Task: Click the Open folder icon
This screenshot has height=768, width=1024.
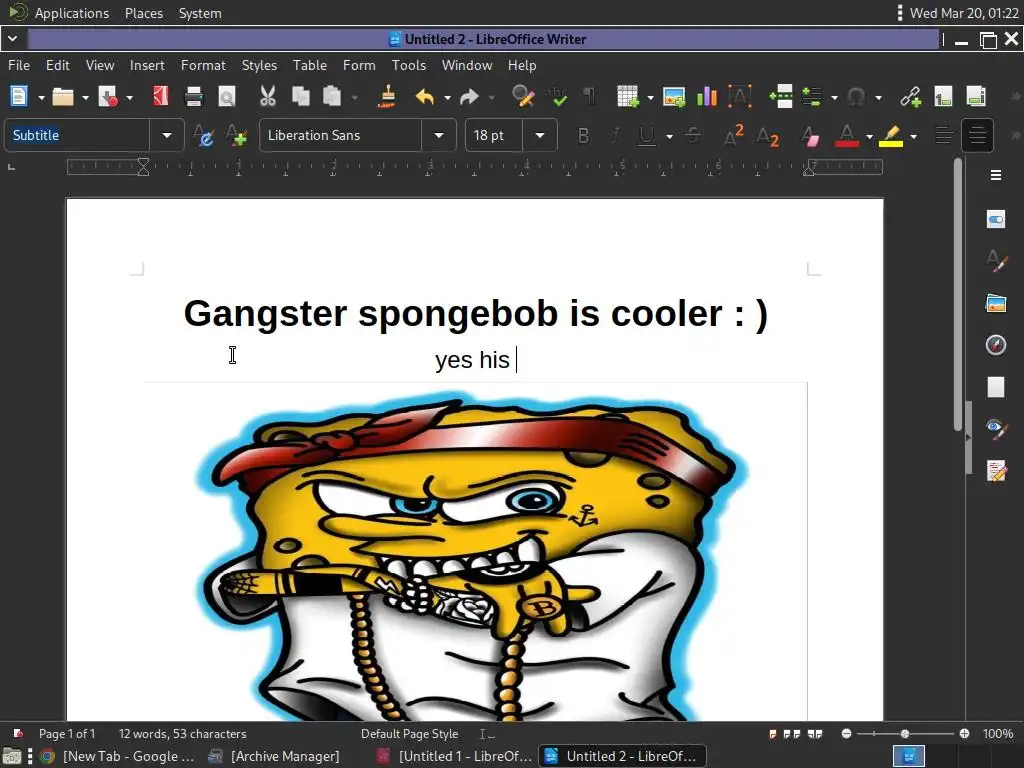Action: [x=63, y=97]
